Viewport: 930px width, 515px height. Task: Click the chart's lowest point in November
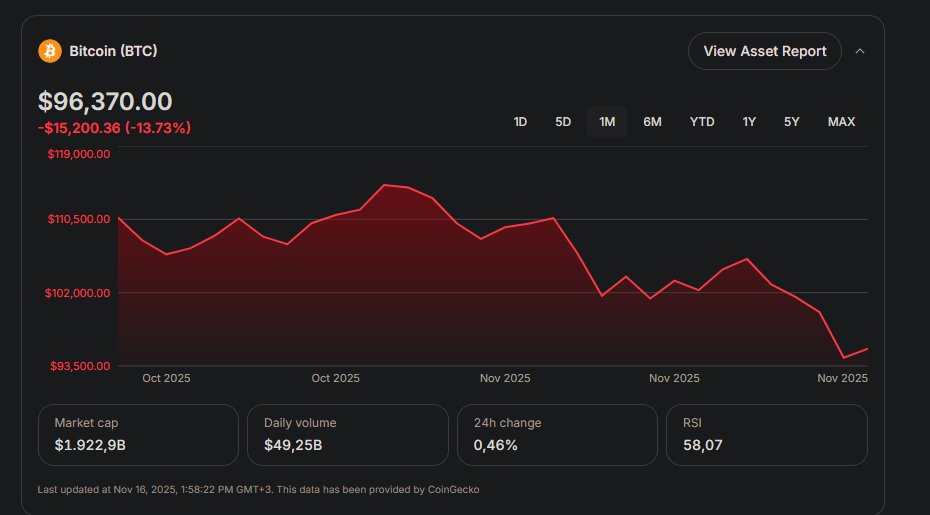[843, 358]
